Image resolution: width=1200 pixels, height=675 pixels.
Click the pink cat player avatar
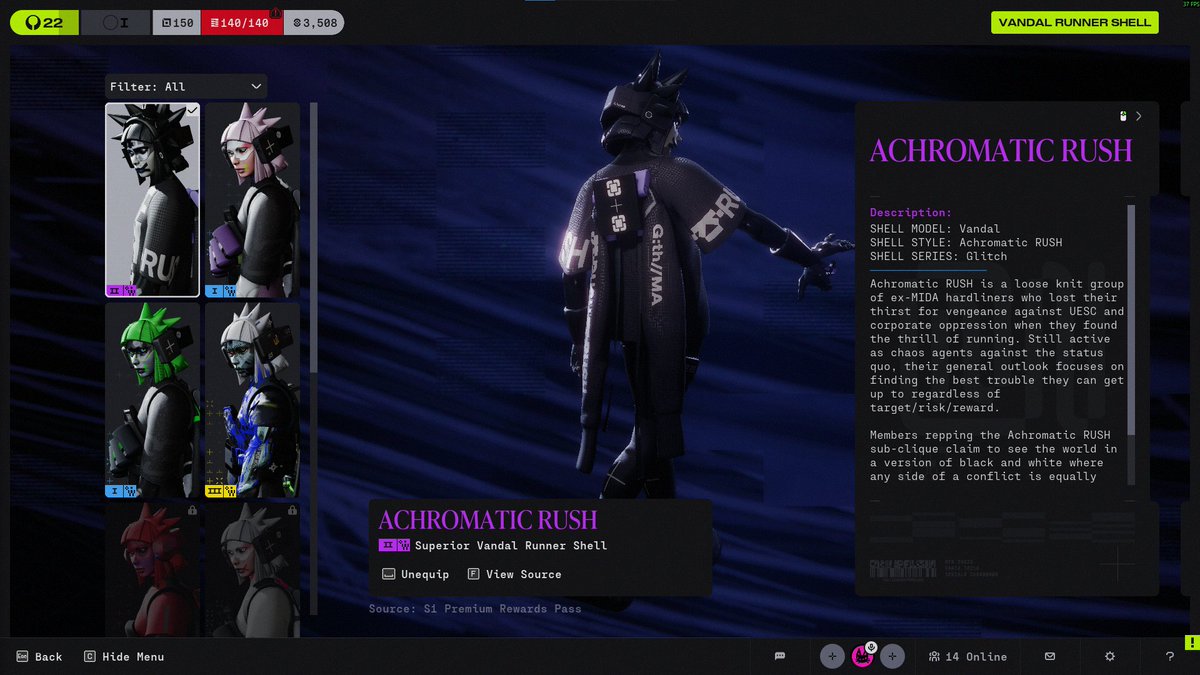click(862, 656)
